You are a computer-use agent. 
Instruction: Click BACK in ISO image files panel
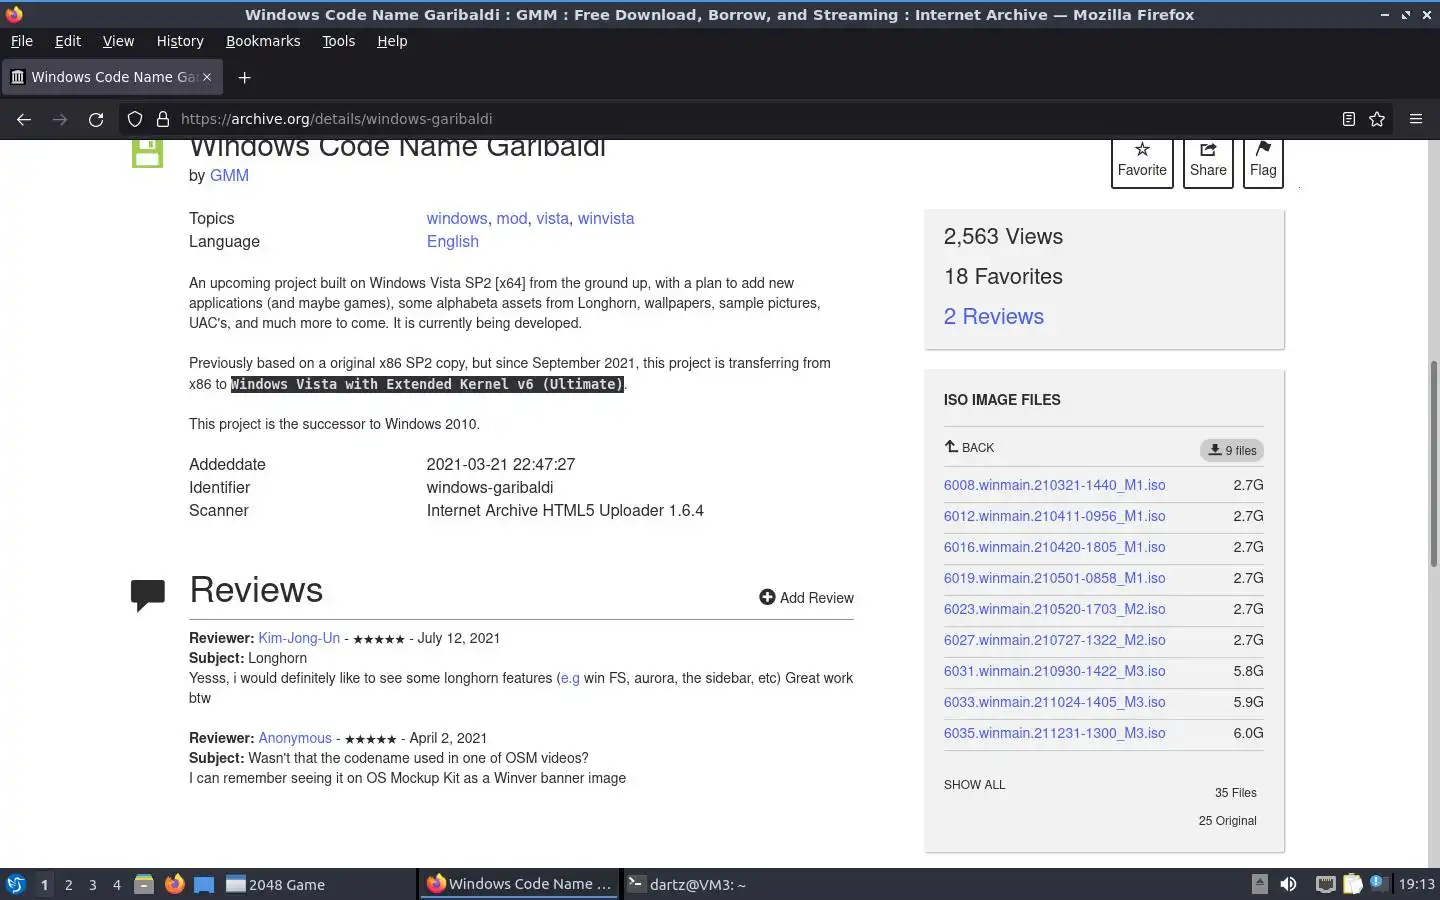click(969, 447)
